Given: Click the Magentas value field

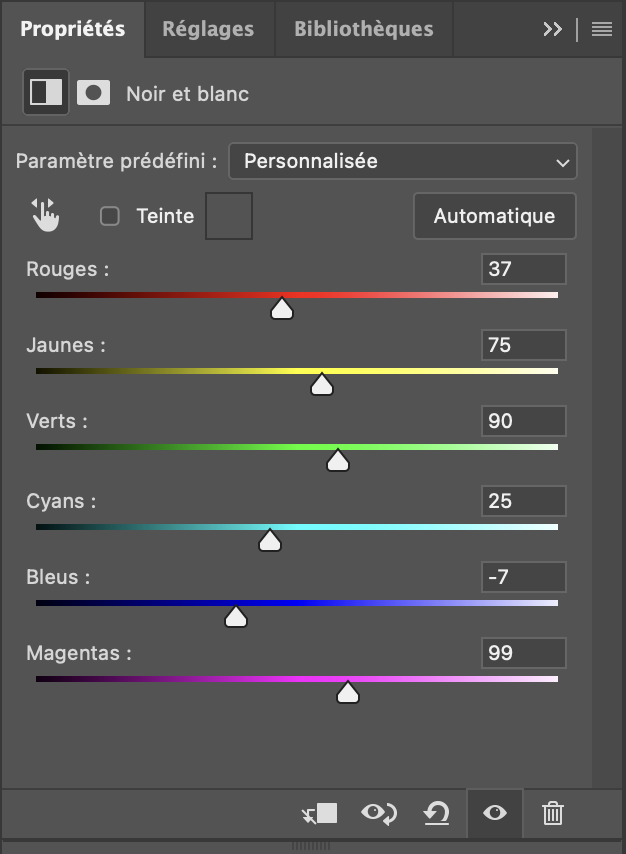Looking at the screenshot, I should tap(523, 653).
